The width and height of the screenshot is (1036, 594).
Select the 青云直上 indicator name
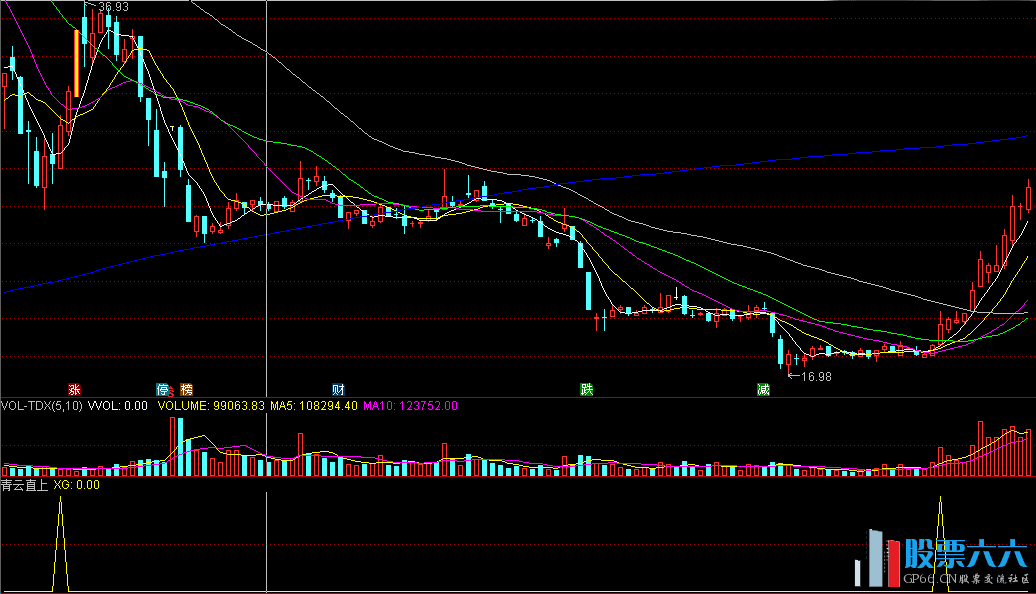click(x=25, y=485)
